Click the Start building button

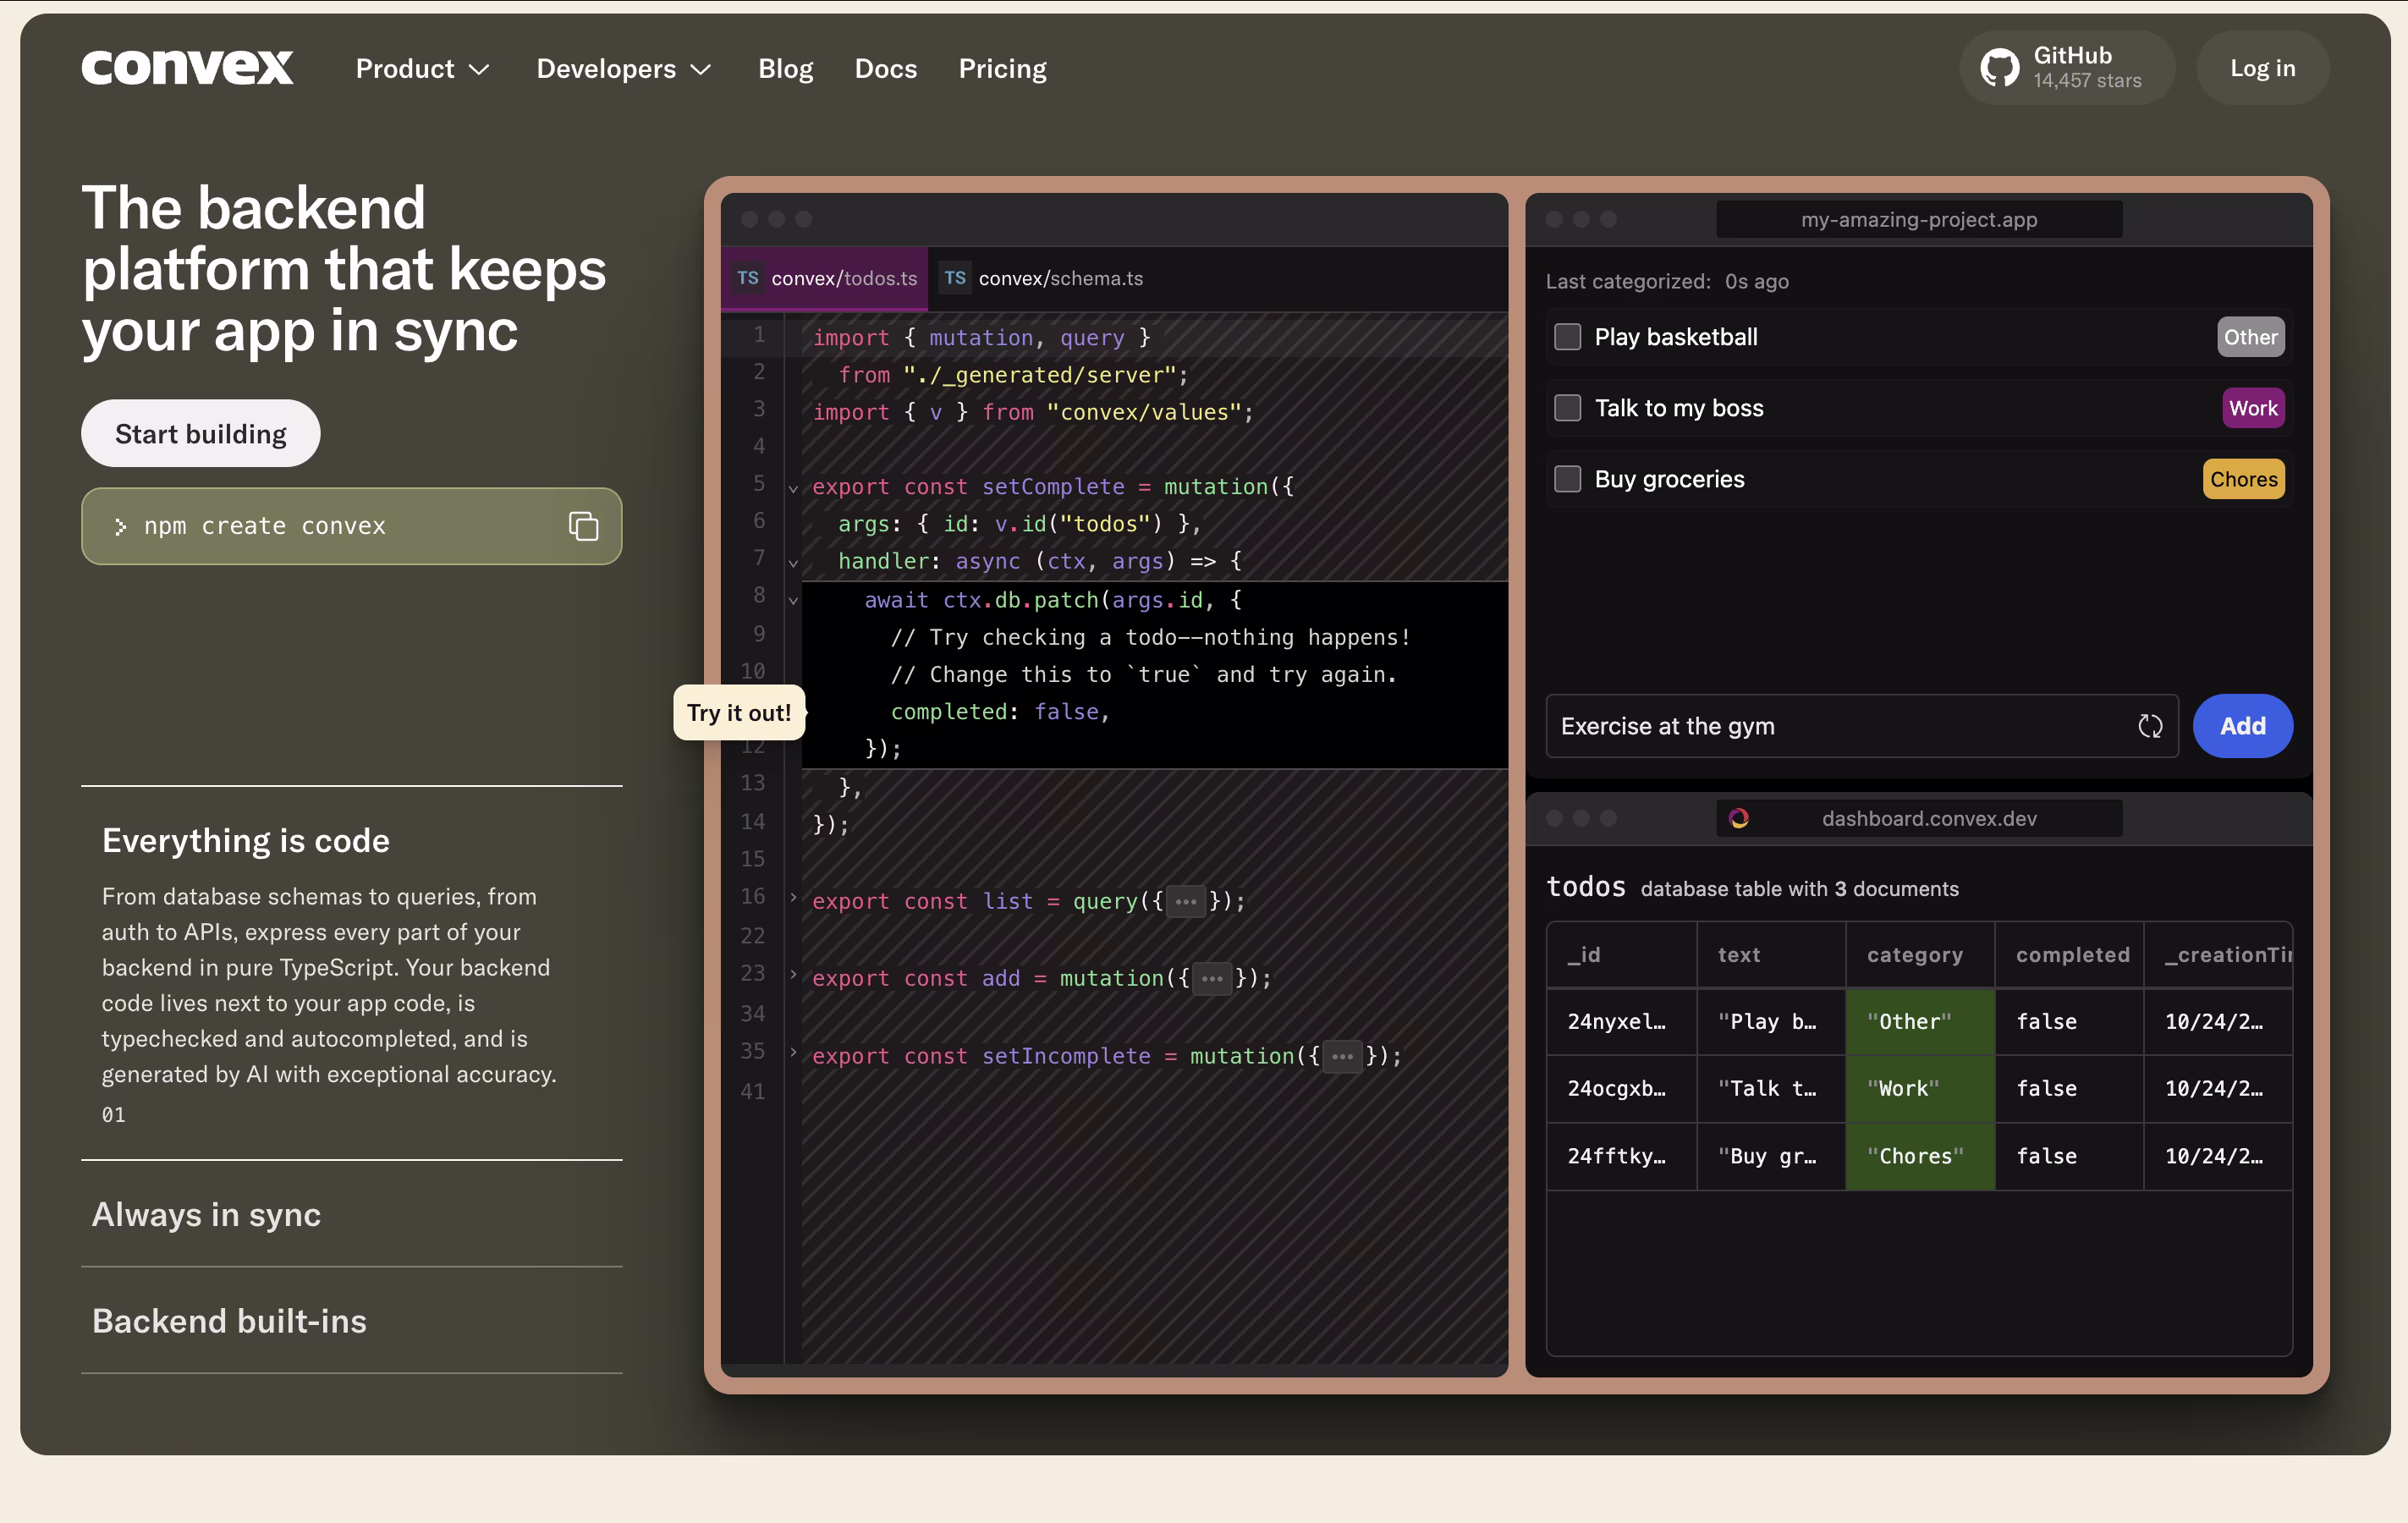(201, 433)
